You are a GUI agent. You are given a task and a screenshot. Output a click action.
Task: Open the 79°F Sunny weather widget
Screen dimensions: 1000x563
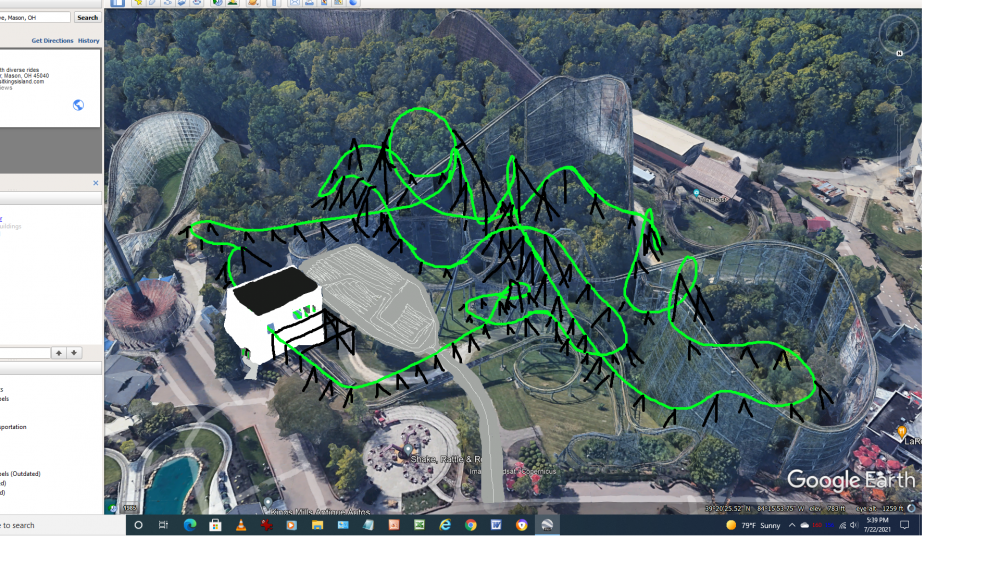pos(758,525)
